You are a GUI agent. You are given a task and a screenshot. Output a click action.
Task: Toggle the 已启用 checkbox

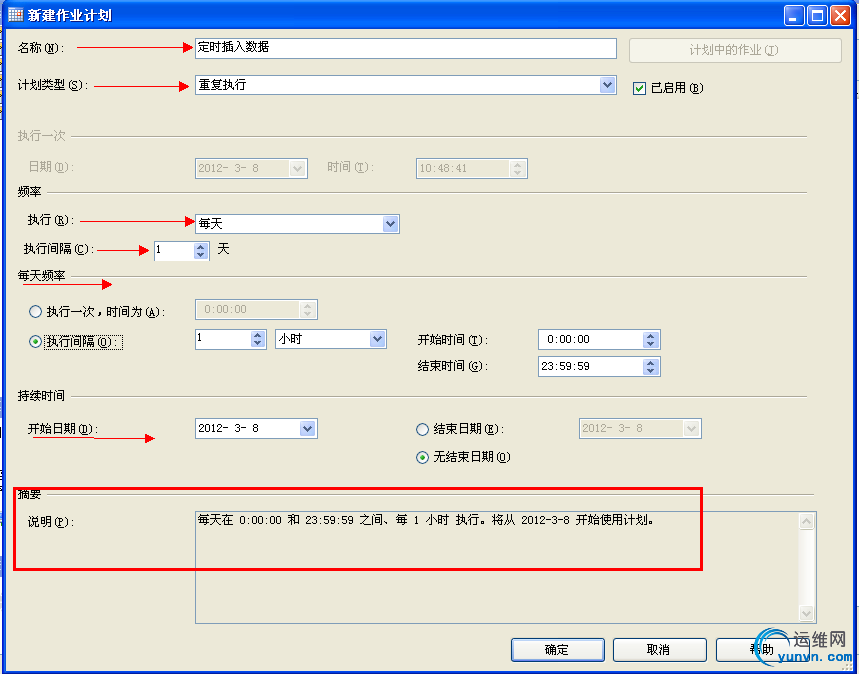tap(637, 88)
